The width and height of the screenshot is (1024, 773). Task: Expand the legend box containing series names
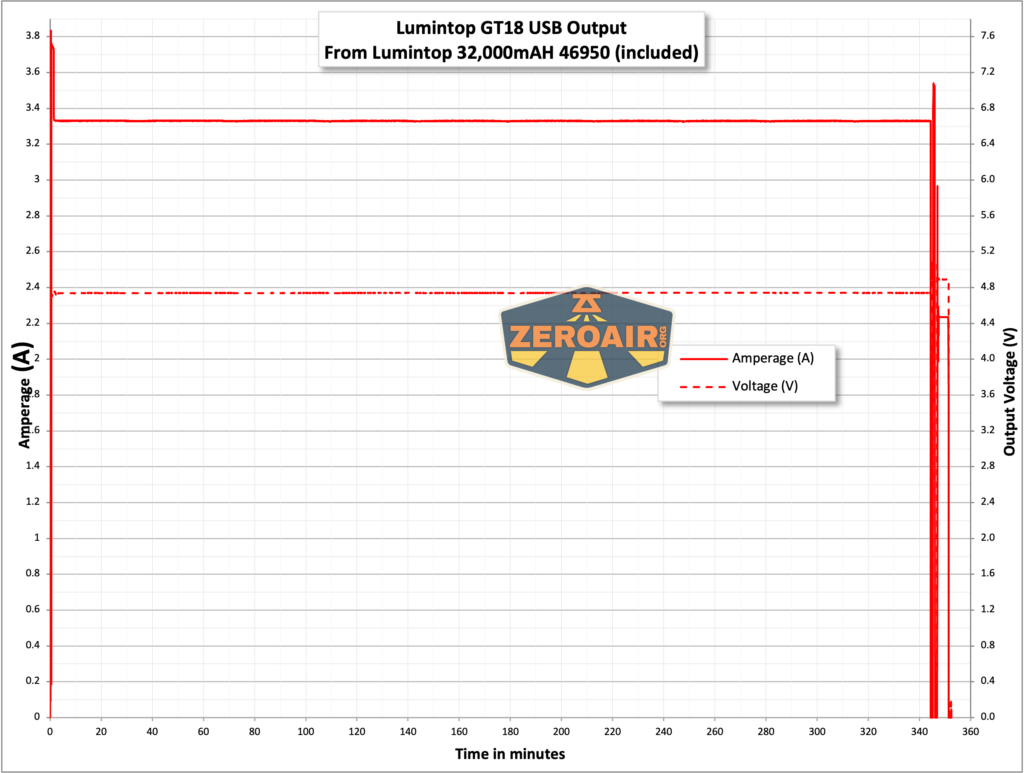(x=748, y=371)
